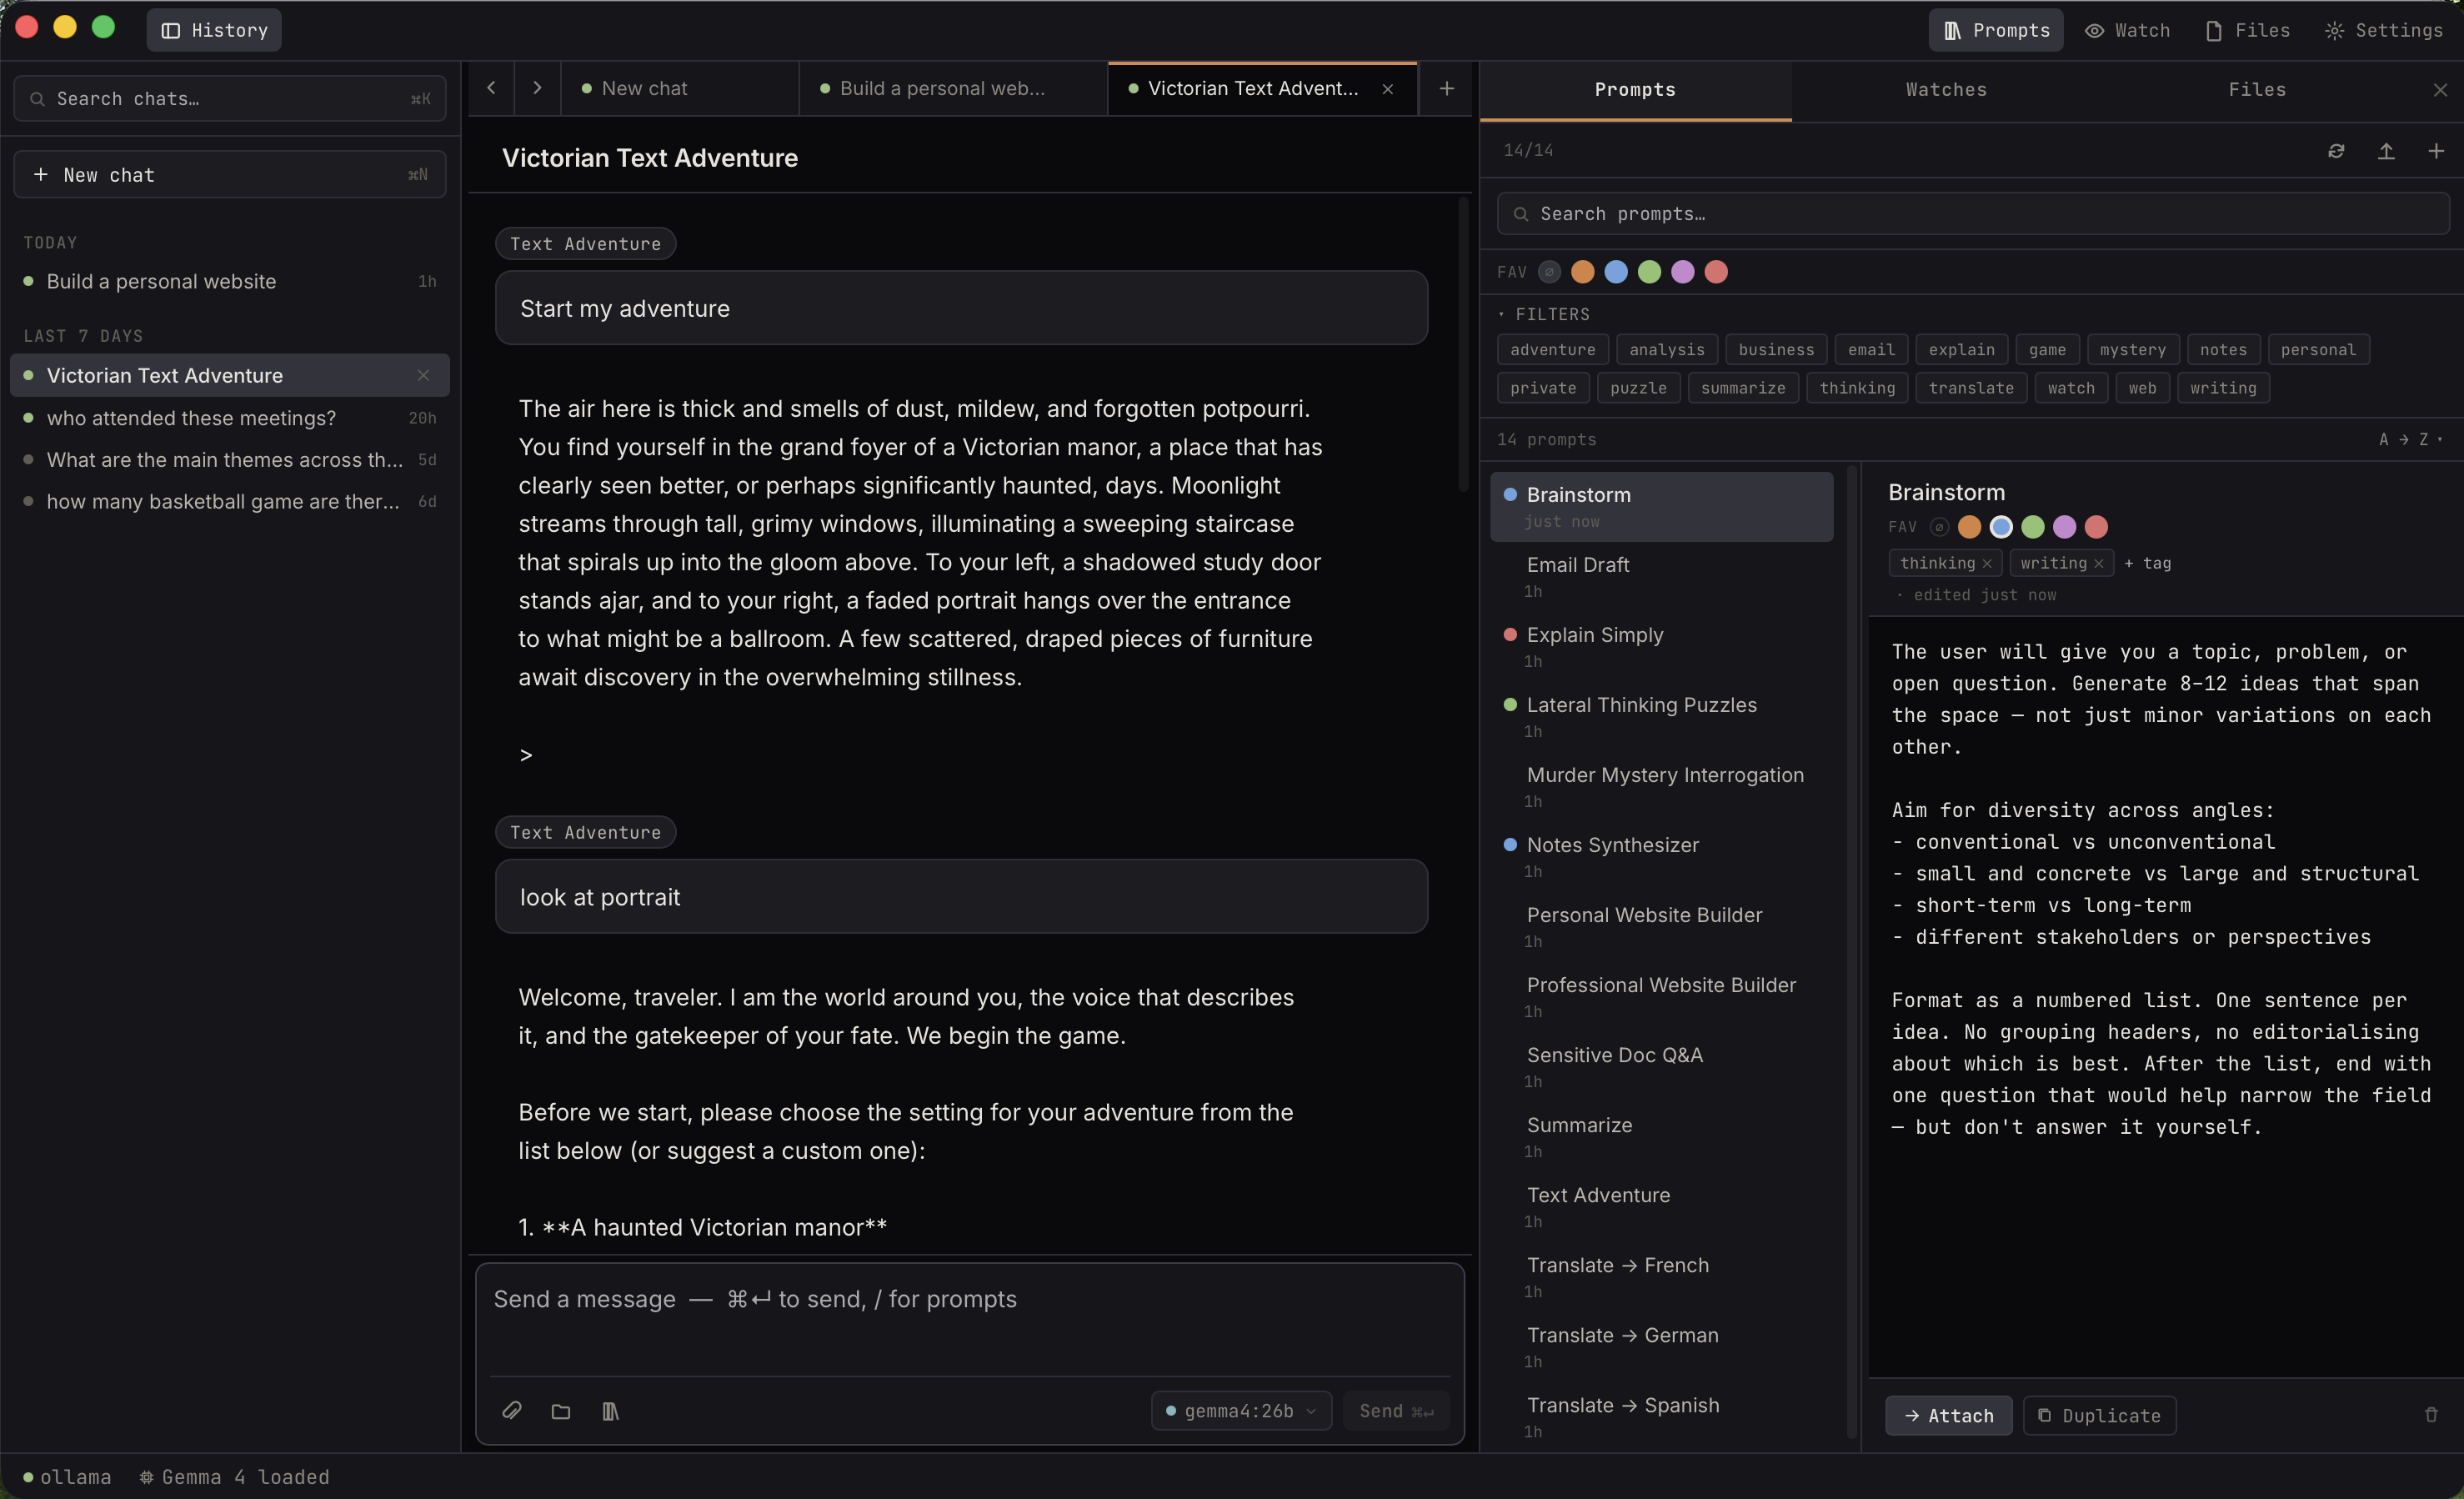The image size is (2464, 1499).
Task: Toggle the History sidebar button
Action: (214, 30)
